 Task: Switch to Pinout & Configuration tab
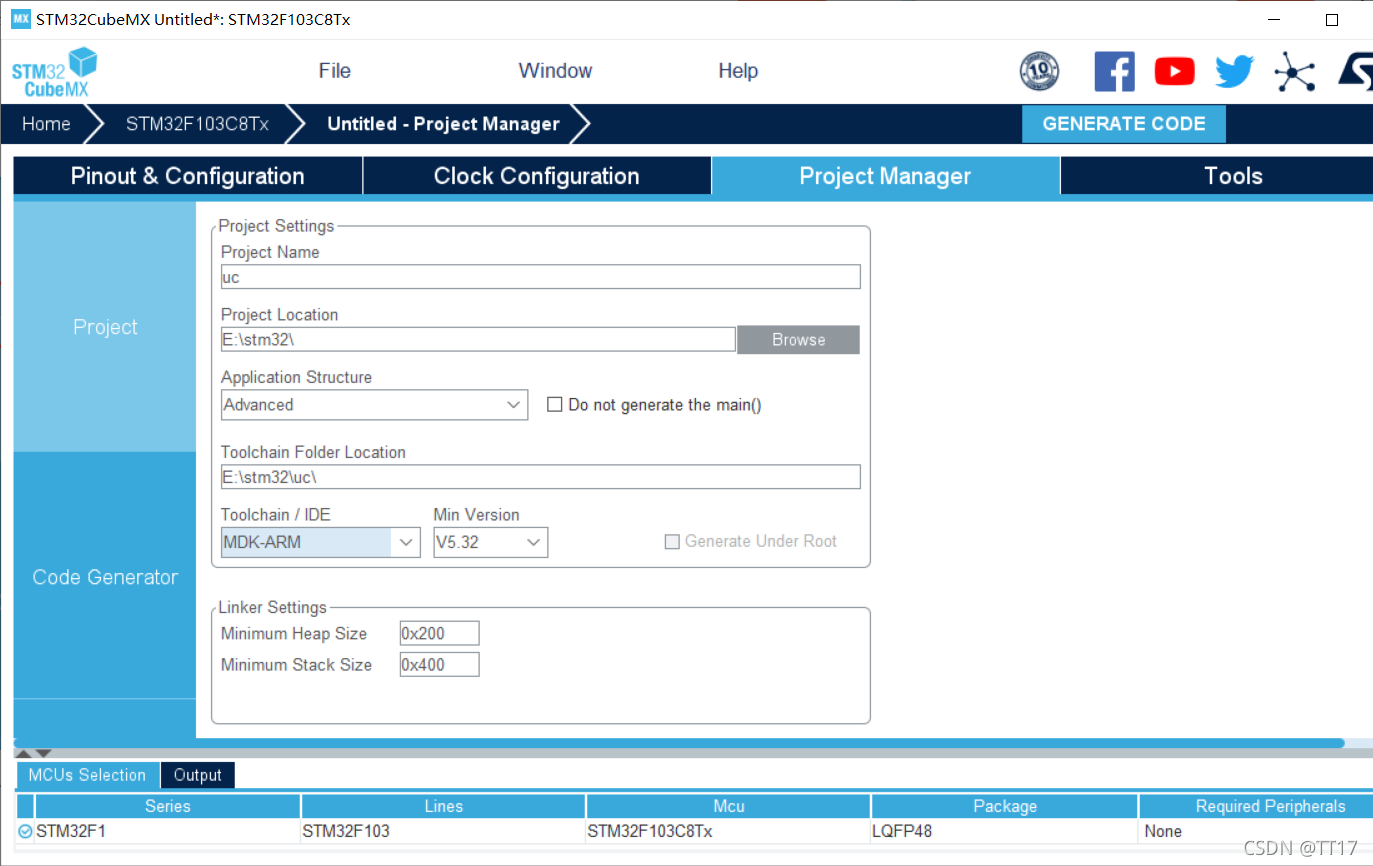[x=188, y=176]
